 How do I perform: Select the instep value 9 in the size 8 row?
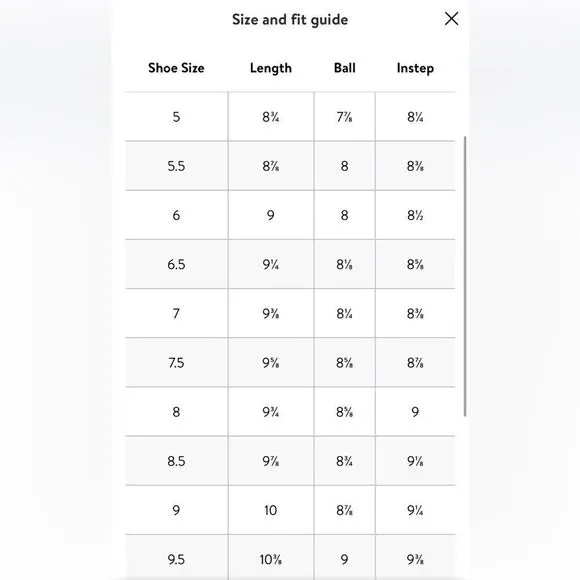(x=415, y=412)
